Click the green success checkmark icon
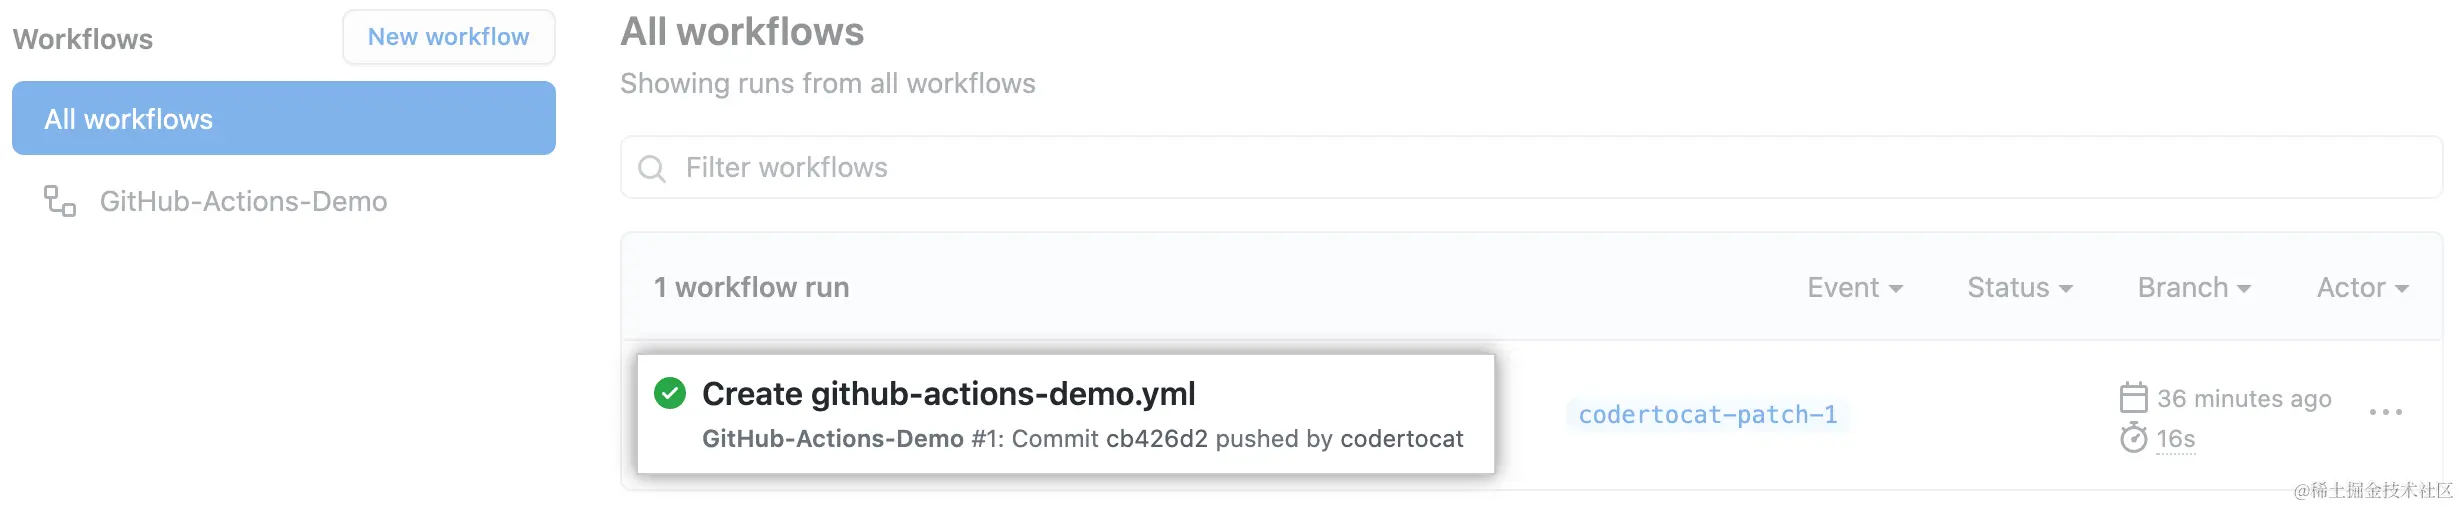This screenshot has width=2460, height=507. point(670,394)
